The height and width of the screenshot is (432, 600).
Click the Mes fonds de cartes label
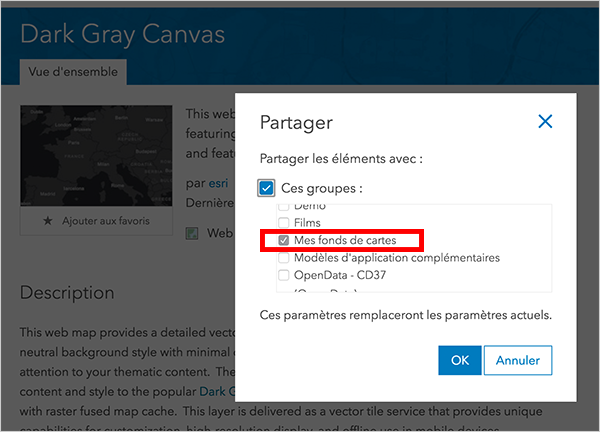point(345,241)
